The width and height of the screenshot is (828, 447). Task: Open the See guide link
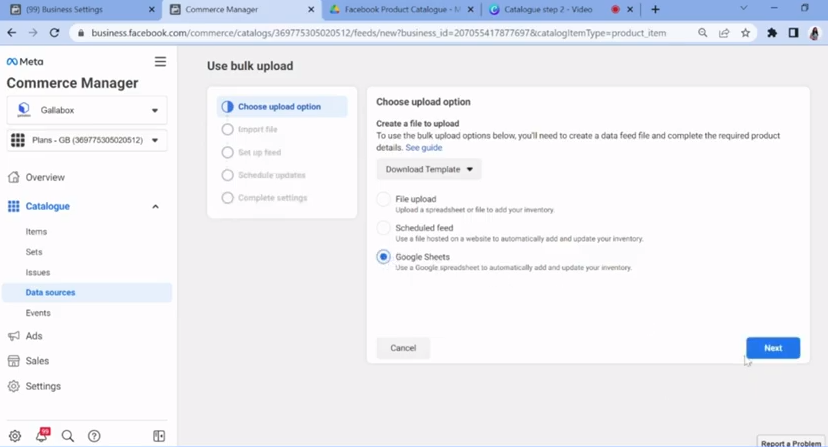tap(424, 148)
